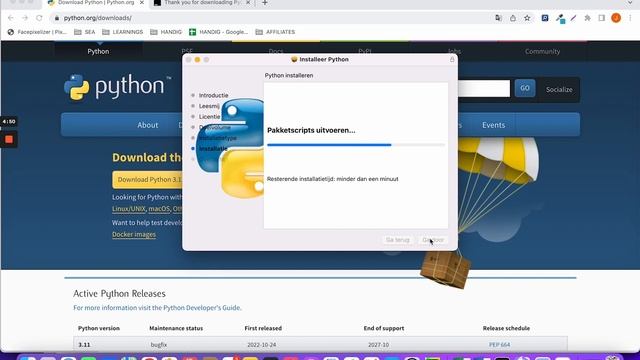640x360 pixels.
Task: Open the puzzle-piece Extensions menu
Action: pos(587,18)
